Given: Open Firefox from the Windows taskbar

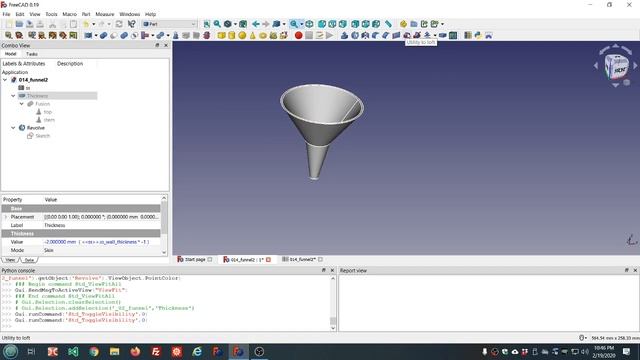Looking at the screenshot, I should pos(135,351).
